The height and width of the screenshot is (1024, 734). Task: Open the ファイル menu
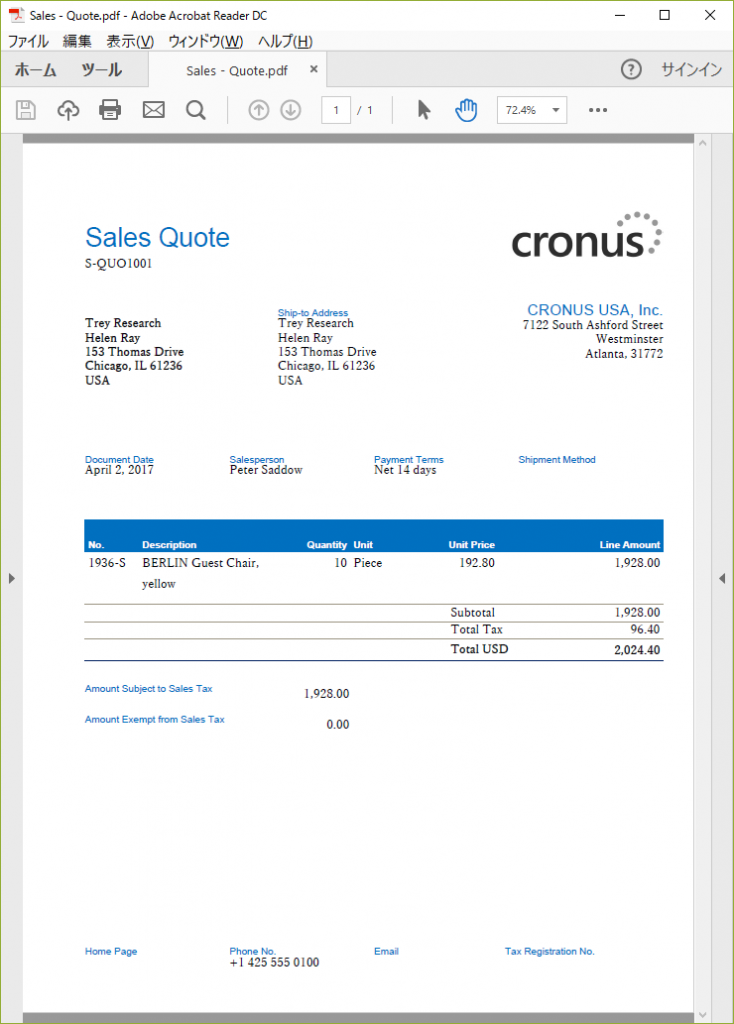coord(28,41)
